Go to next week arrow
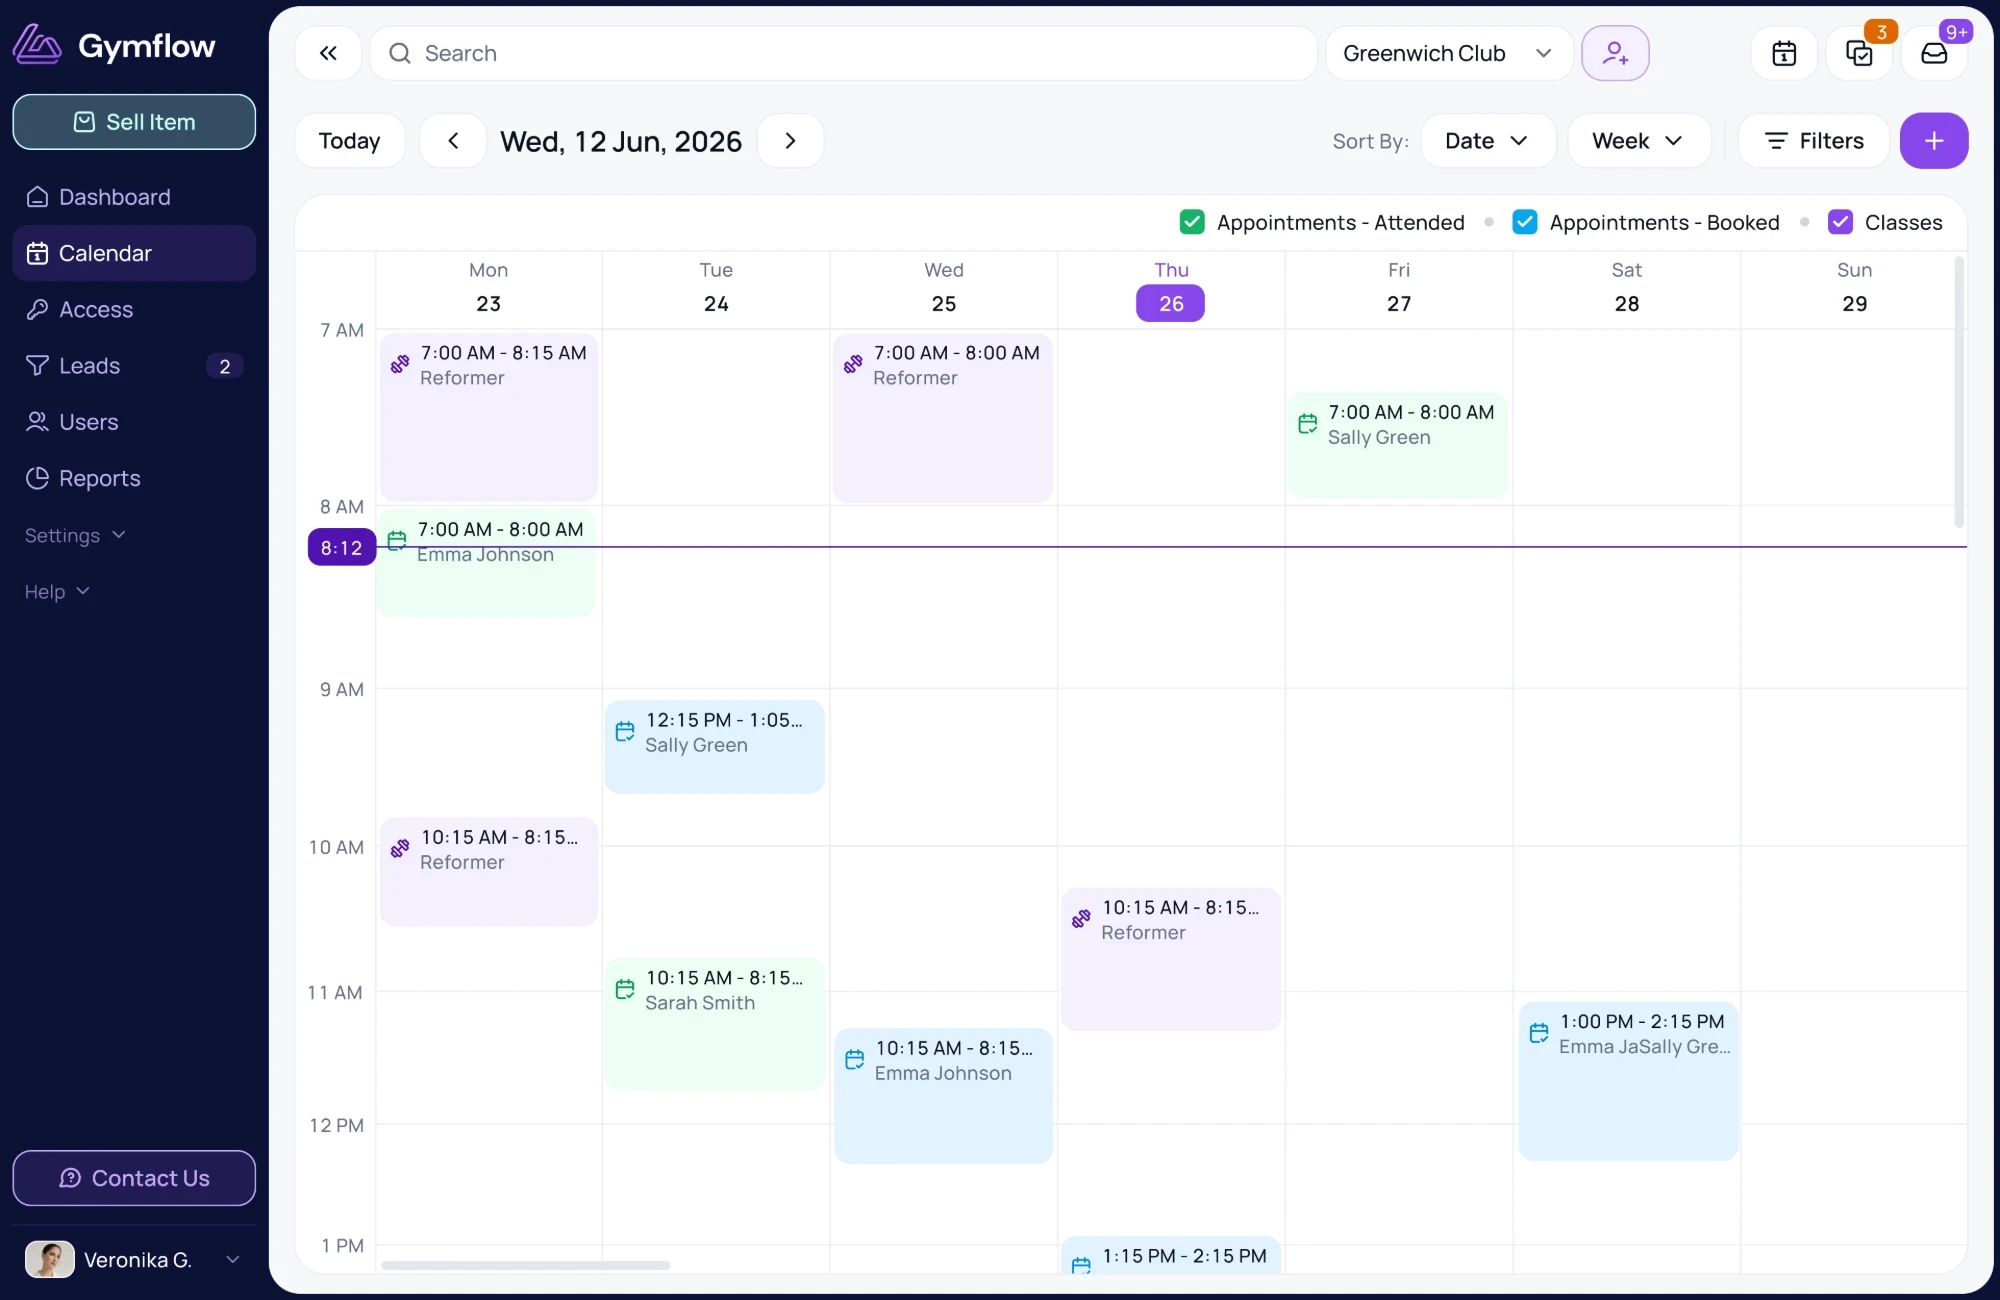Image resolution: width=2000 pixels, height=1300 pixels. [790, 141]
